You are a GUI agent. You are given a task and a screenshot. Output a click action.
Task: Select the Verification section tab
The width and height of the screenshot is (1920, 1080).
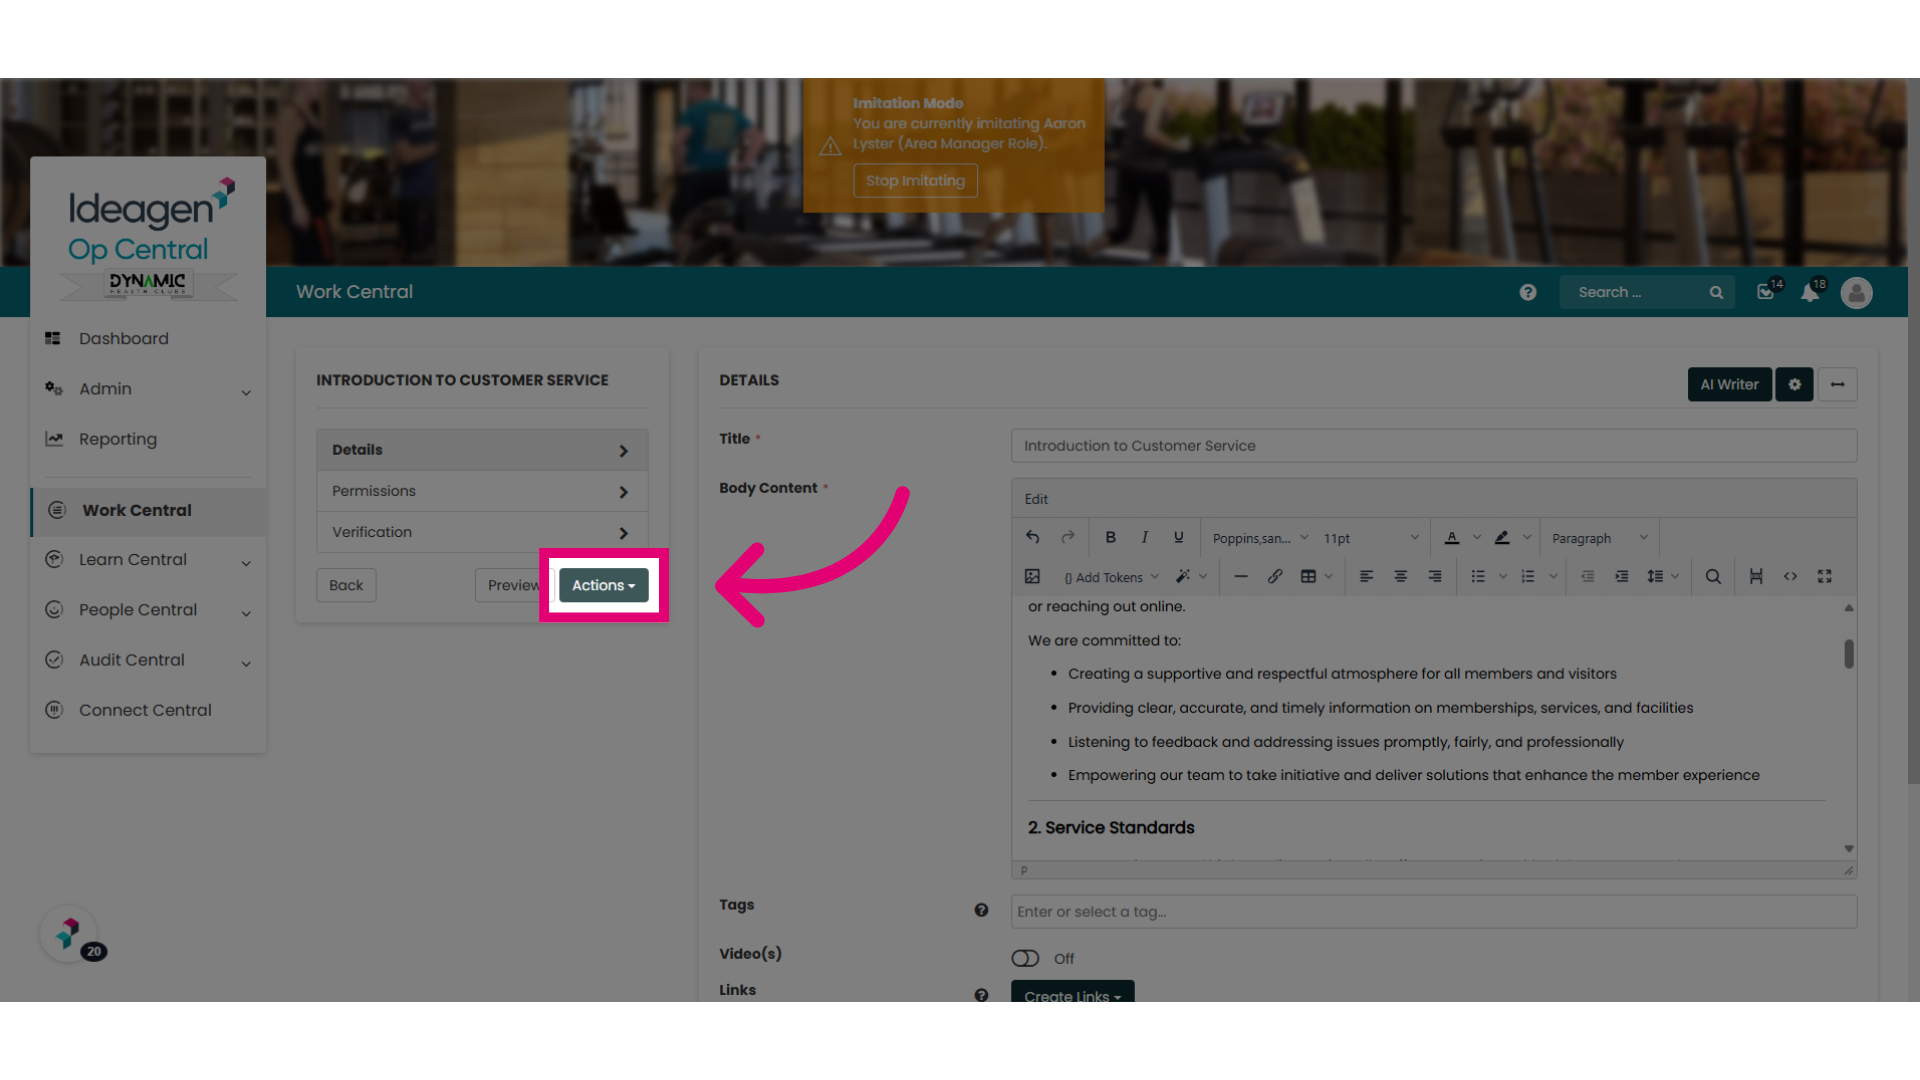(482, 532)
